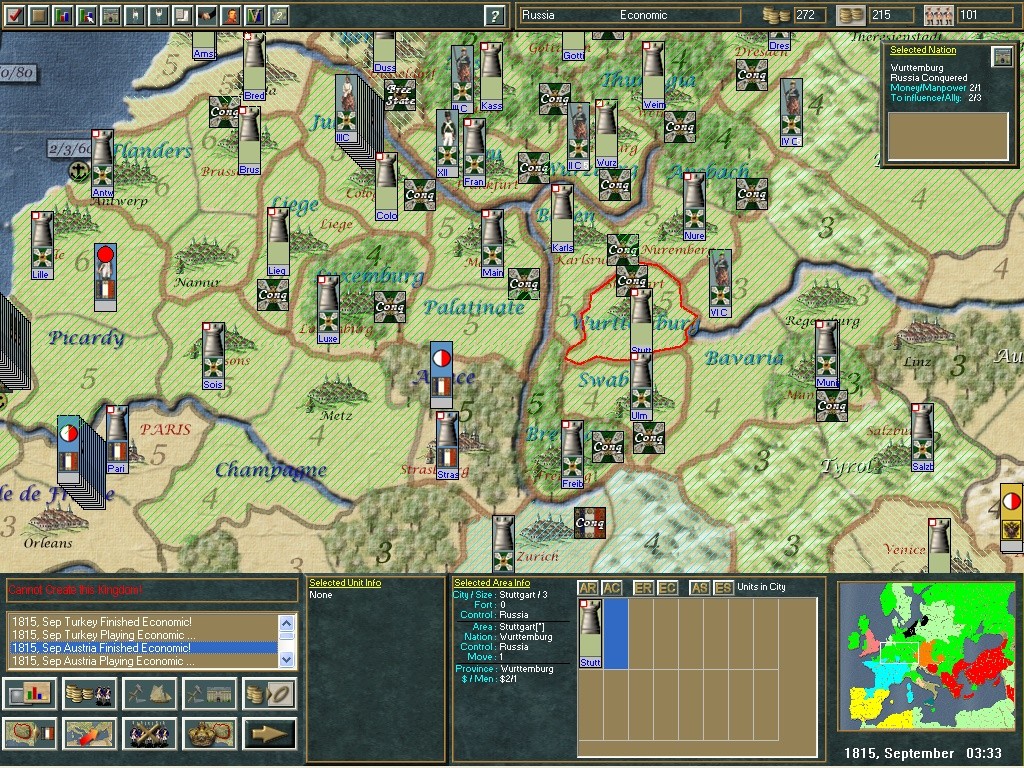This screenshot has height=768, width=1024.
Task: Click the V victory toolbar icon
Action: point(255,15)
